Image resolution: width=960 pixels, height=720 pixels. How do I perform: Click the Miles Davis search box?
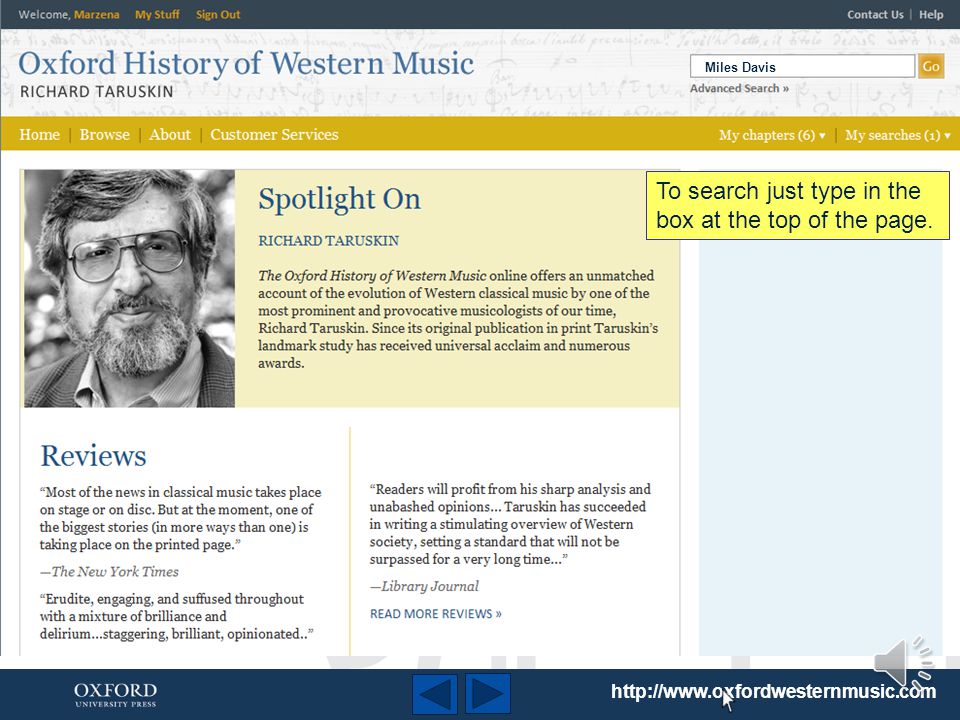click(x=802, y=66)
